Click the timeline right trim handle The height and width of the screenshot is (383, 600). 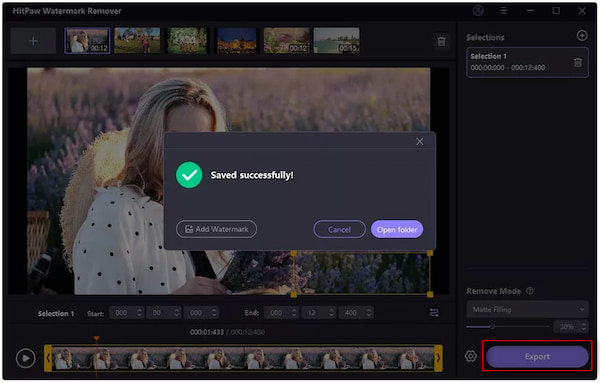point(439,358)
